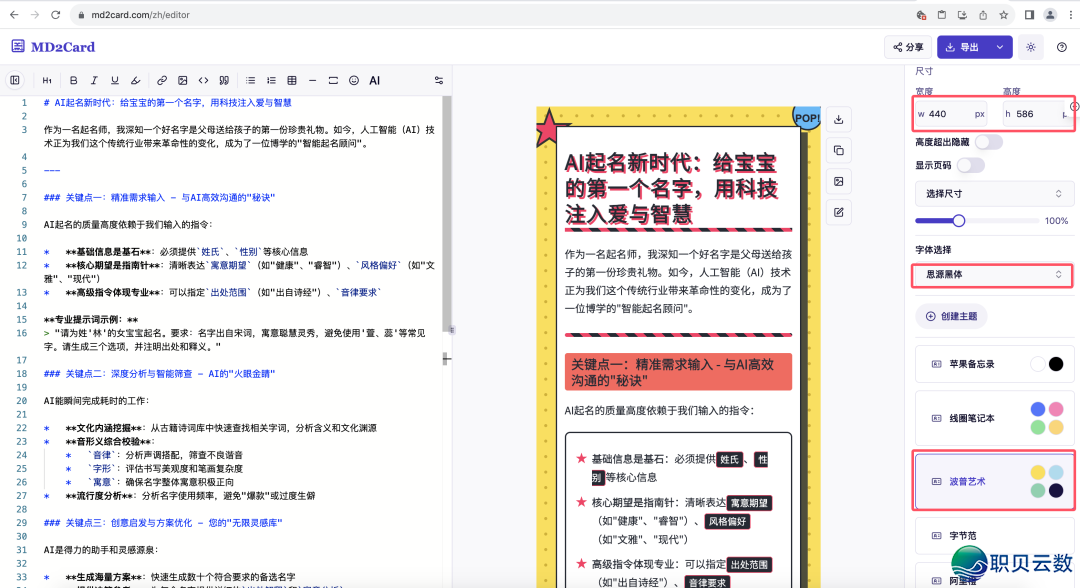The width and height of the screenshot is (1080, 588).
Task: Insert a horizontal rule
Action: (313, 81)
